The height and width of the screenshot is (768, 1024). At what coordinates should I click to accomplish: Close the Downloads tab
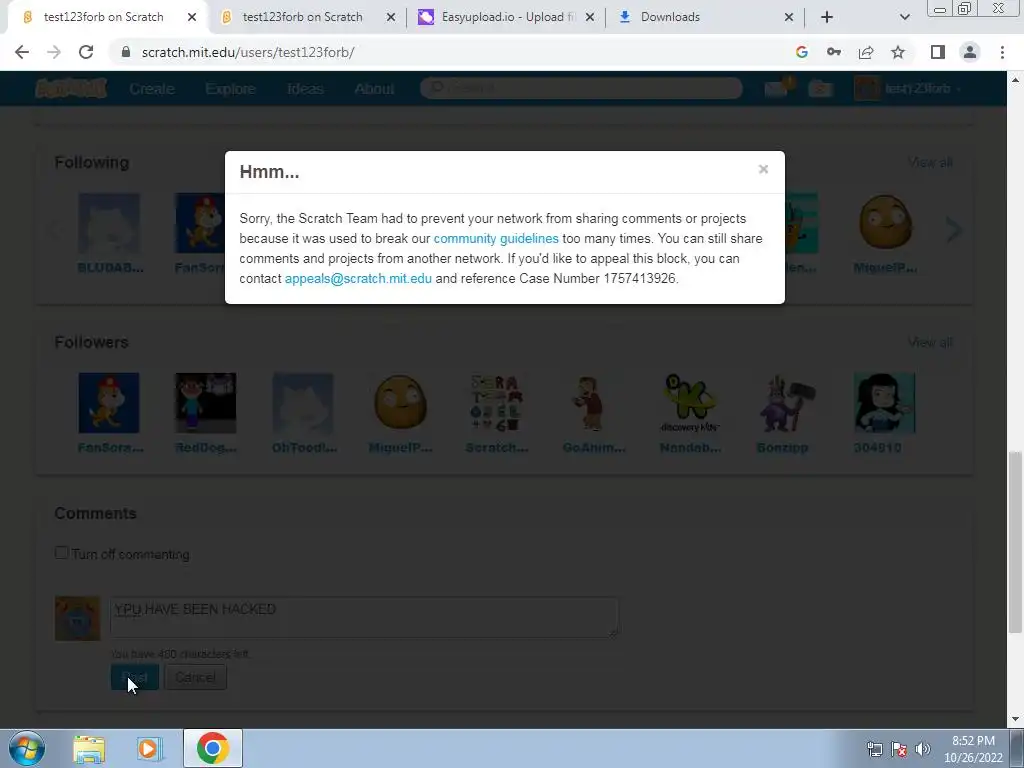click(789, 17)
